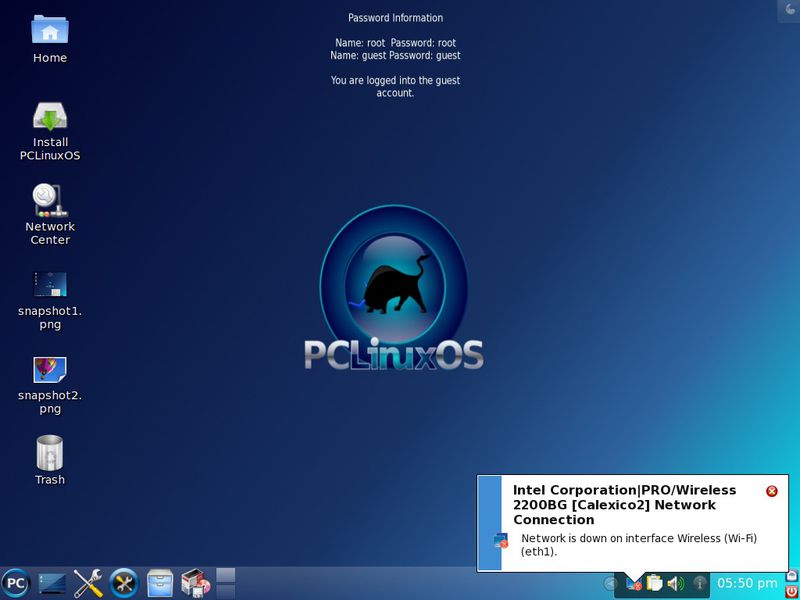Open the wrench and screwdriver settings launcher

pos(88,583)
